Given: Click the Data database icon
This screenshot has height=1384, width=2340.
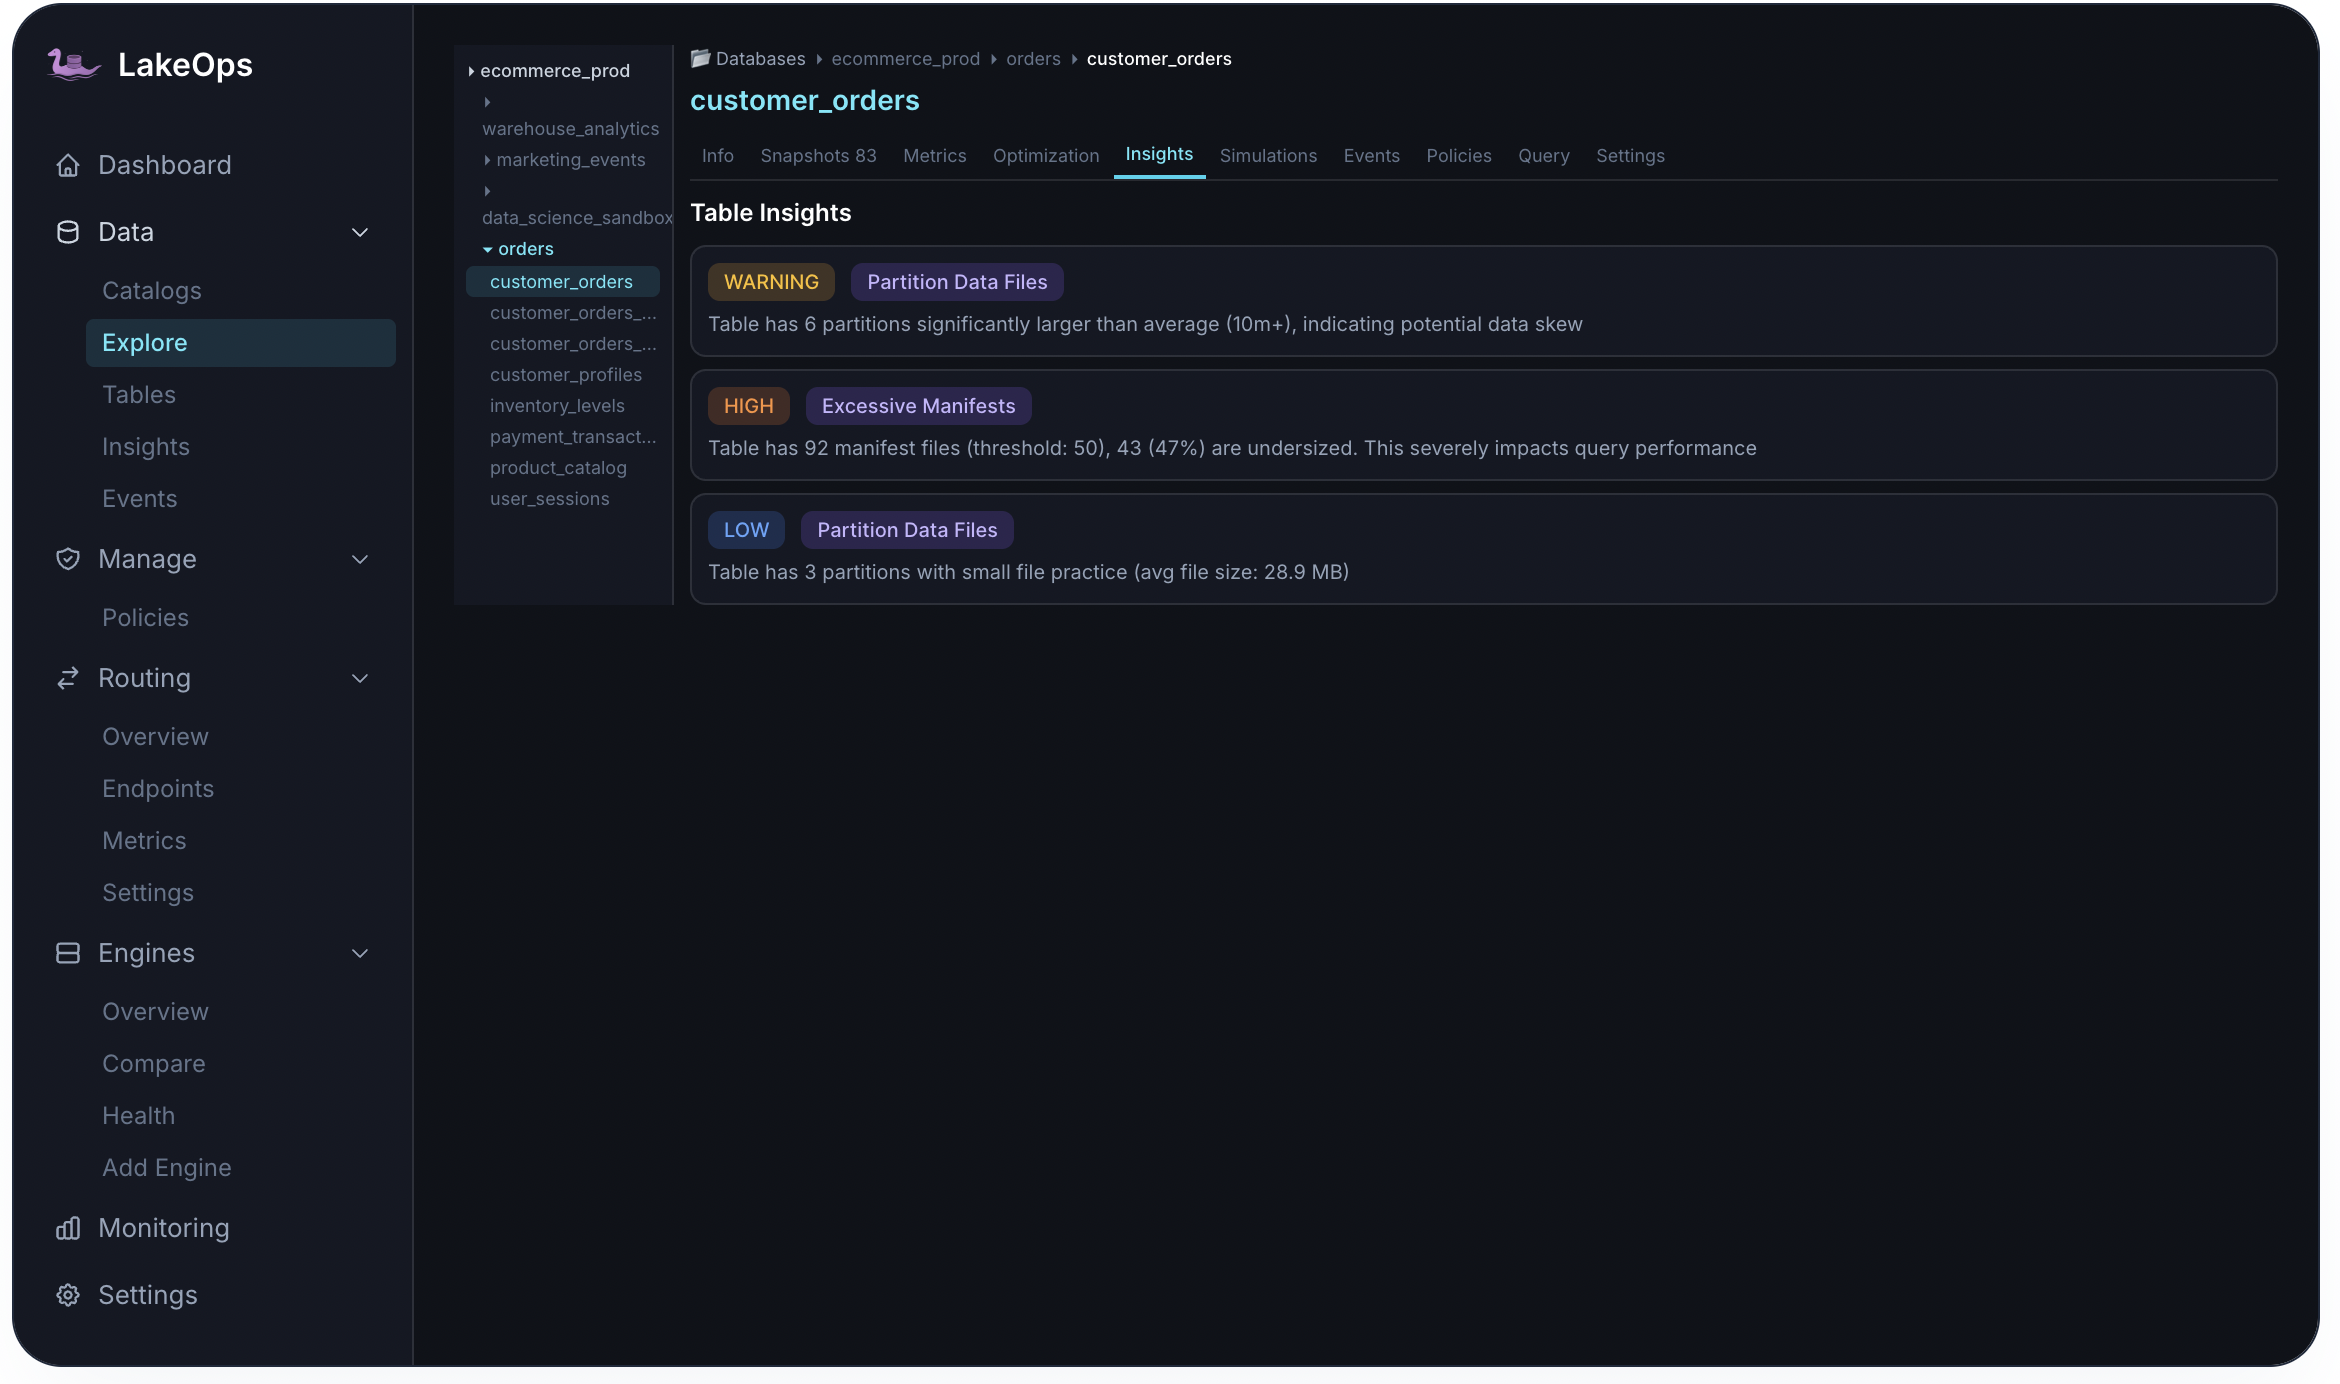Looking at the screenshot, I should (x=68, y=232).
